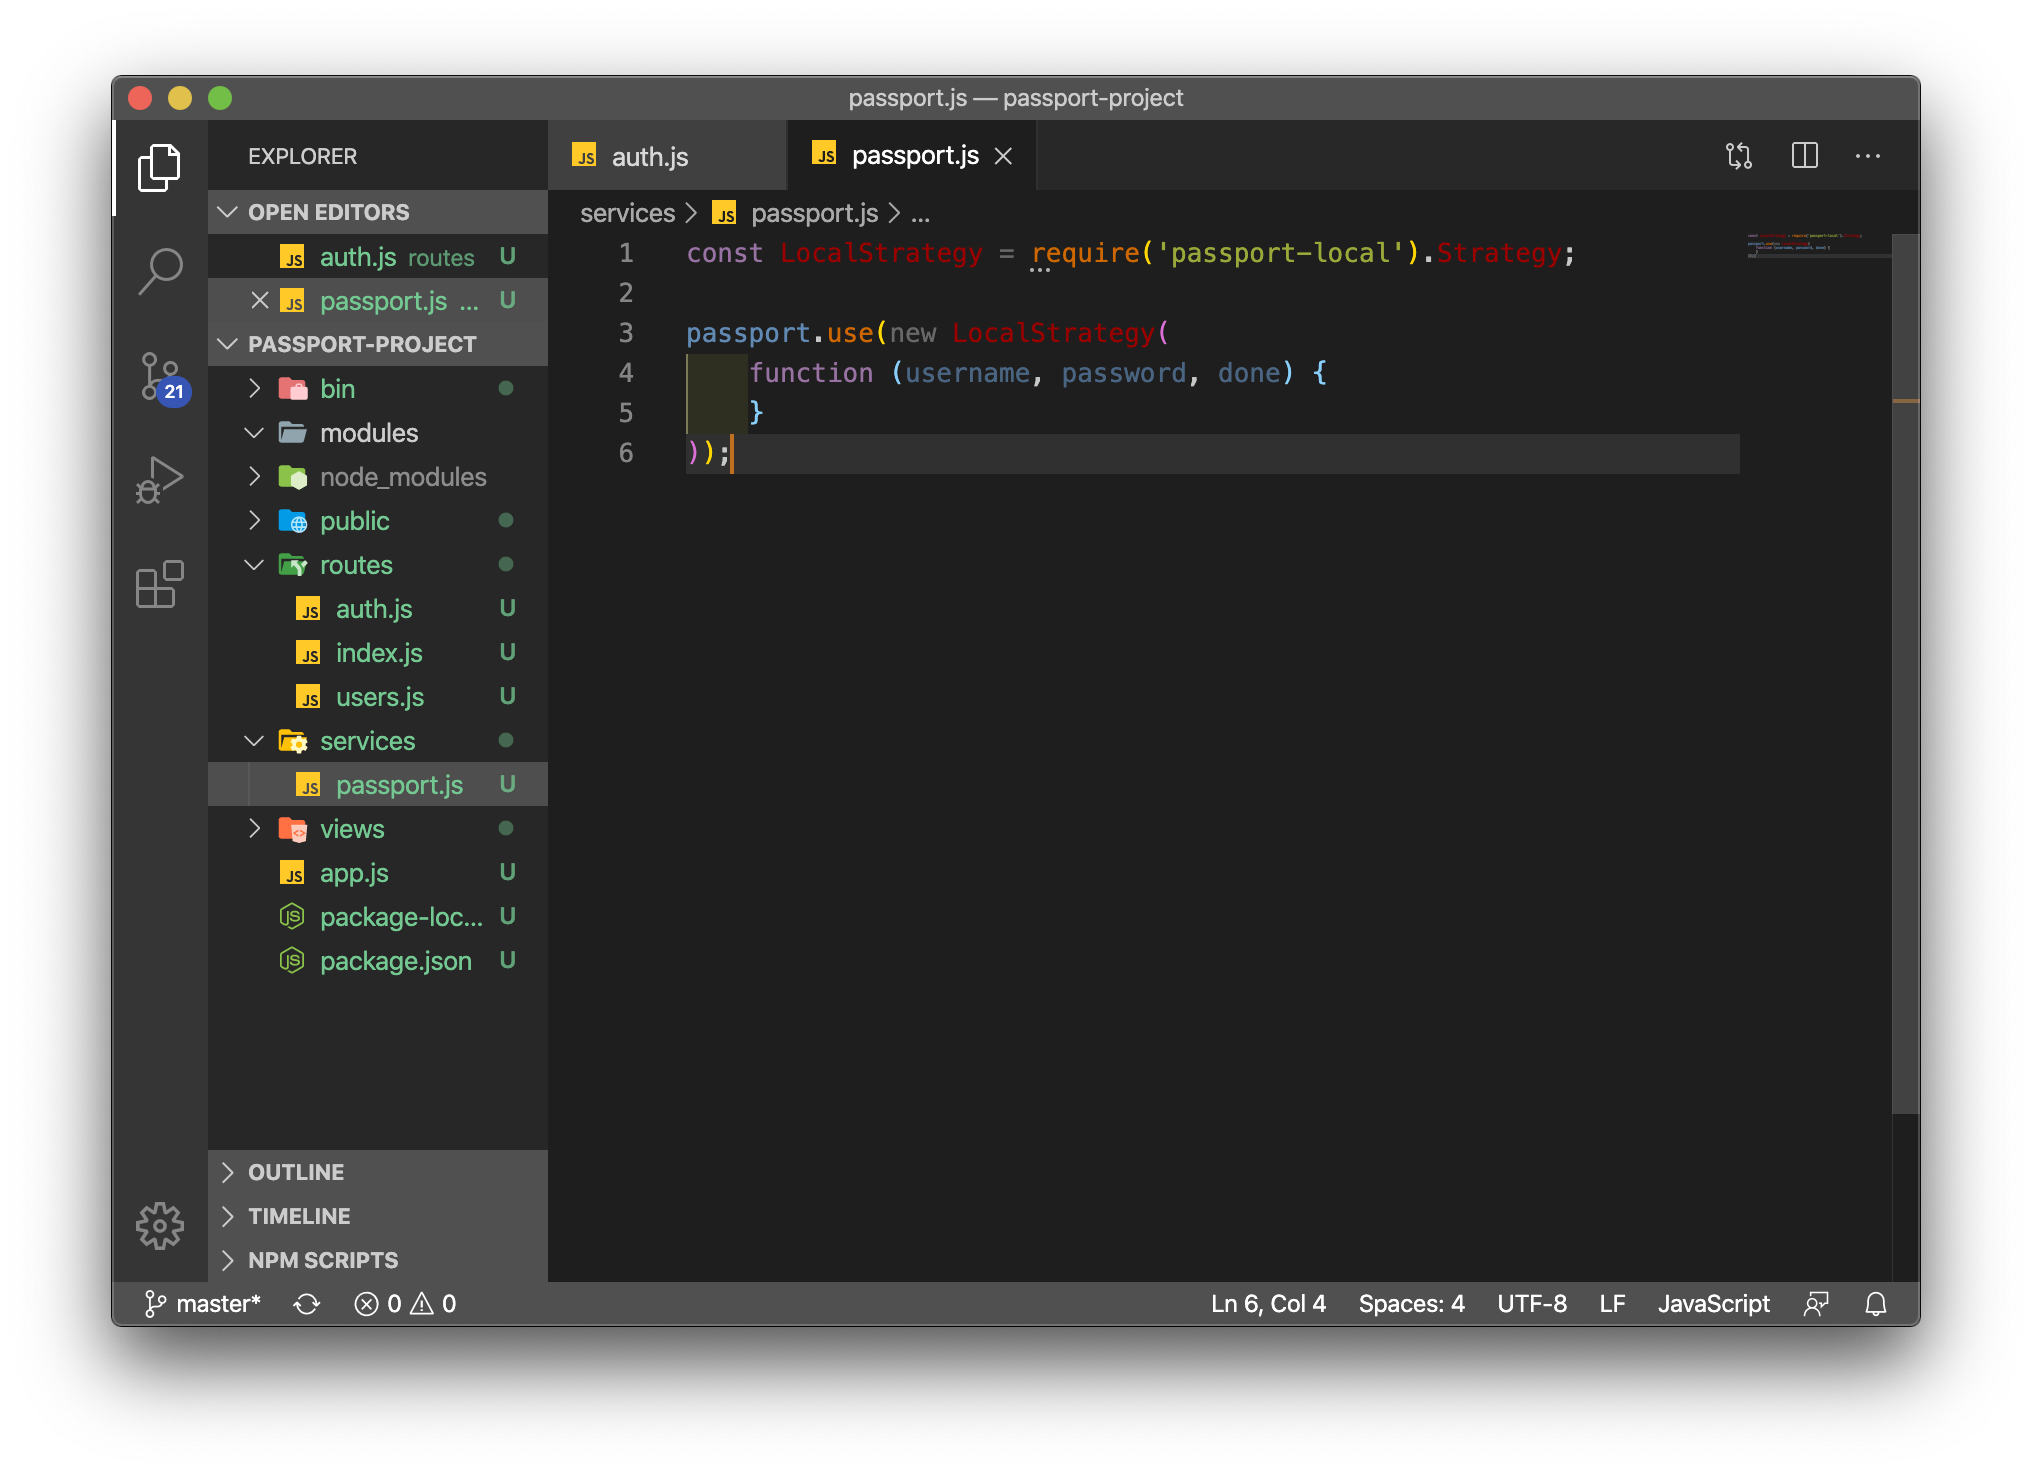This screenshot has width=2032, height=1474.
Task: Open the notifications bell in the status bar
Action: click(x=1875, y=1304)
